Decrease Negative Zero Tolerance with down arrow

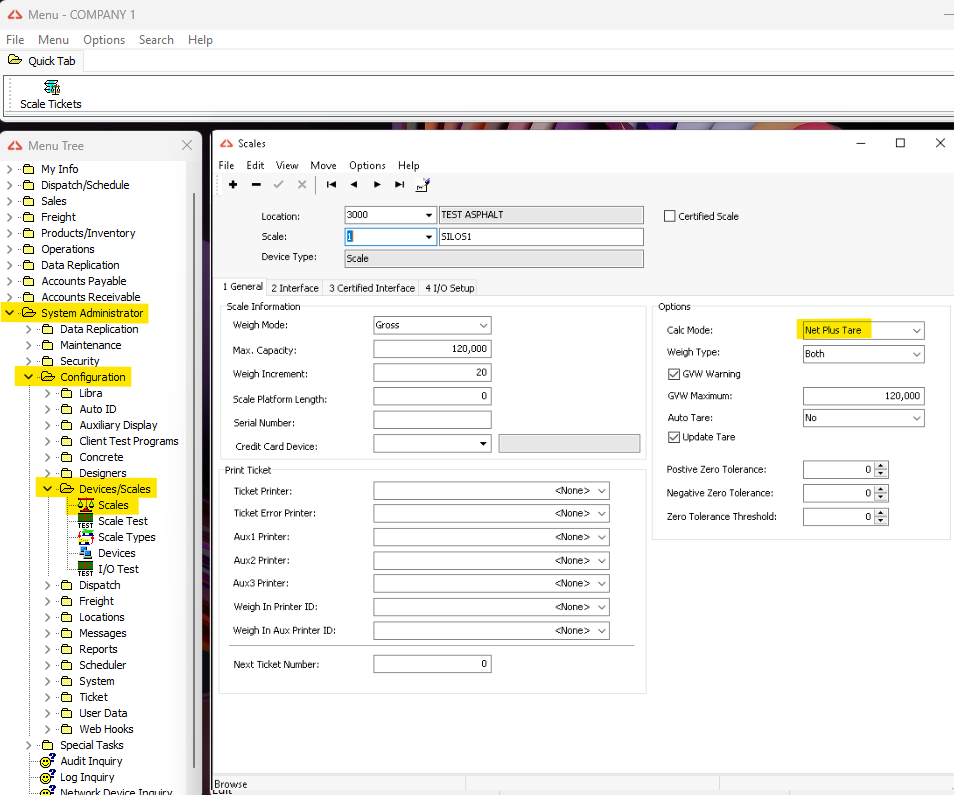pos(881,497)
